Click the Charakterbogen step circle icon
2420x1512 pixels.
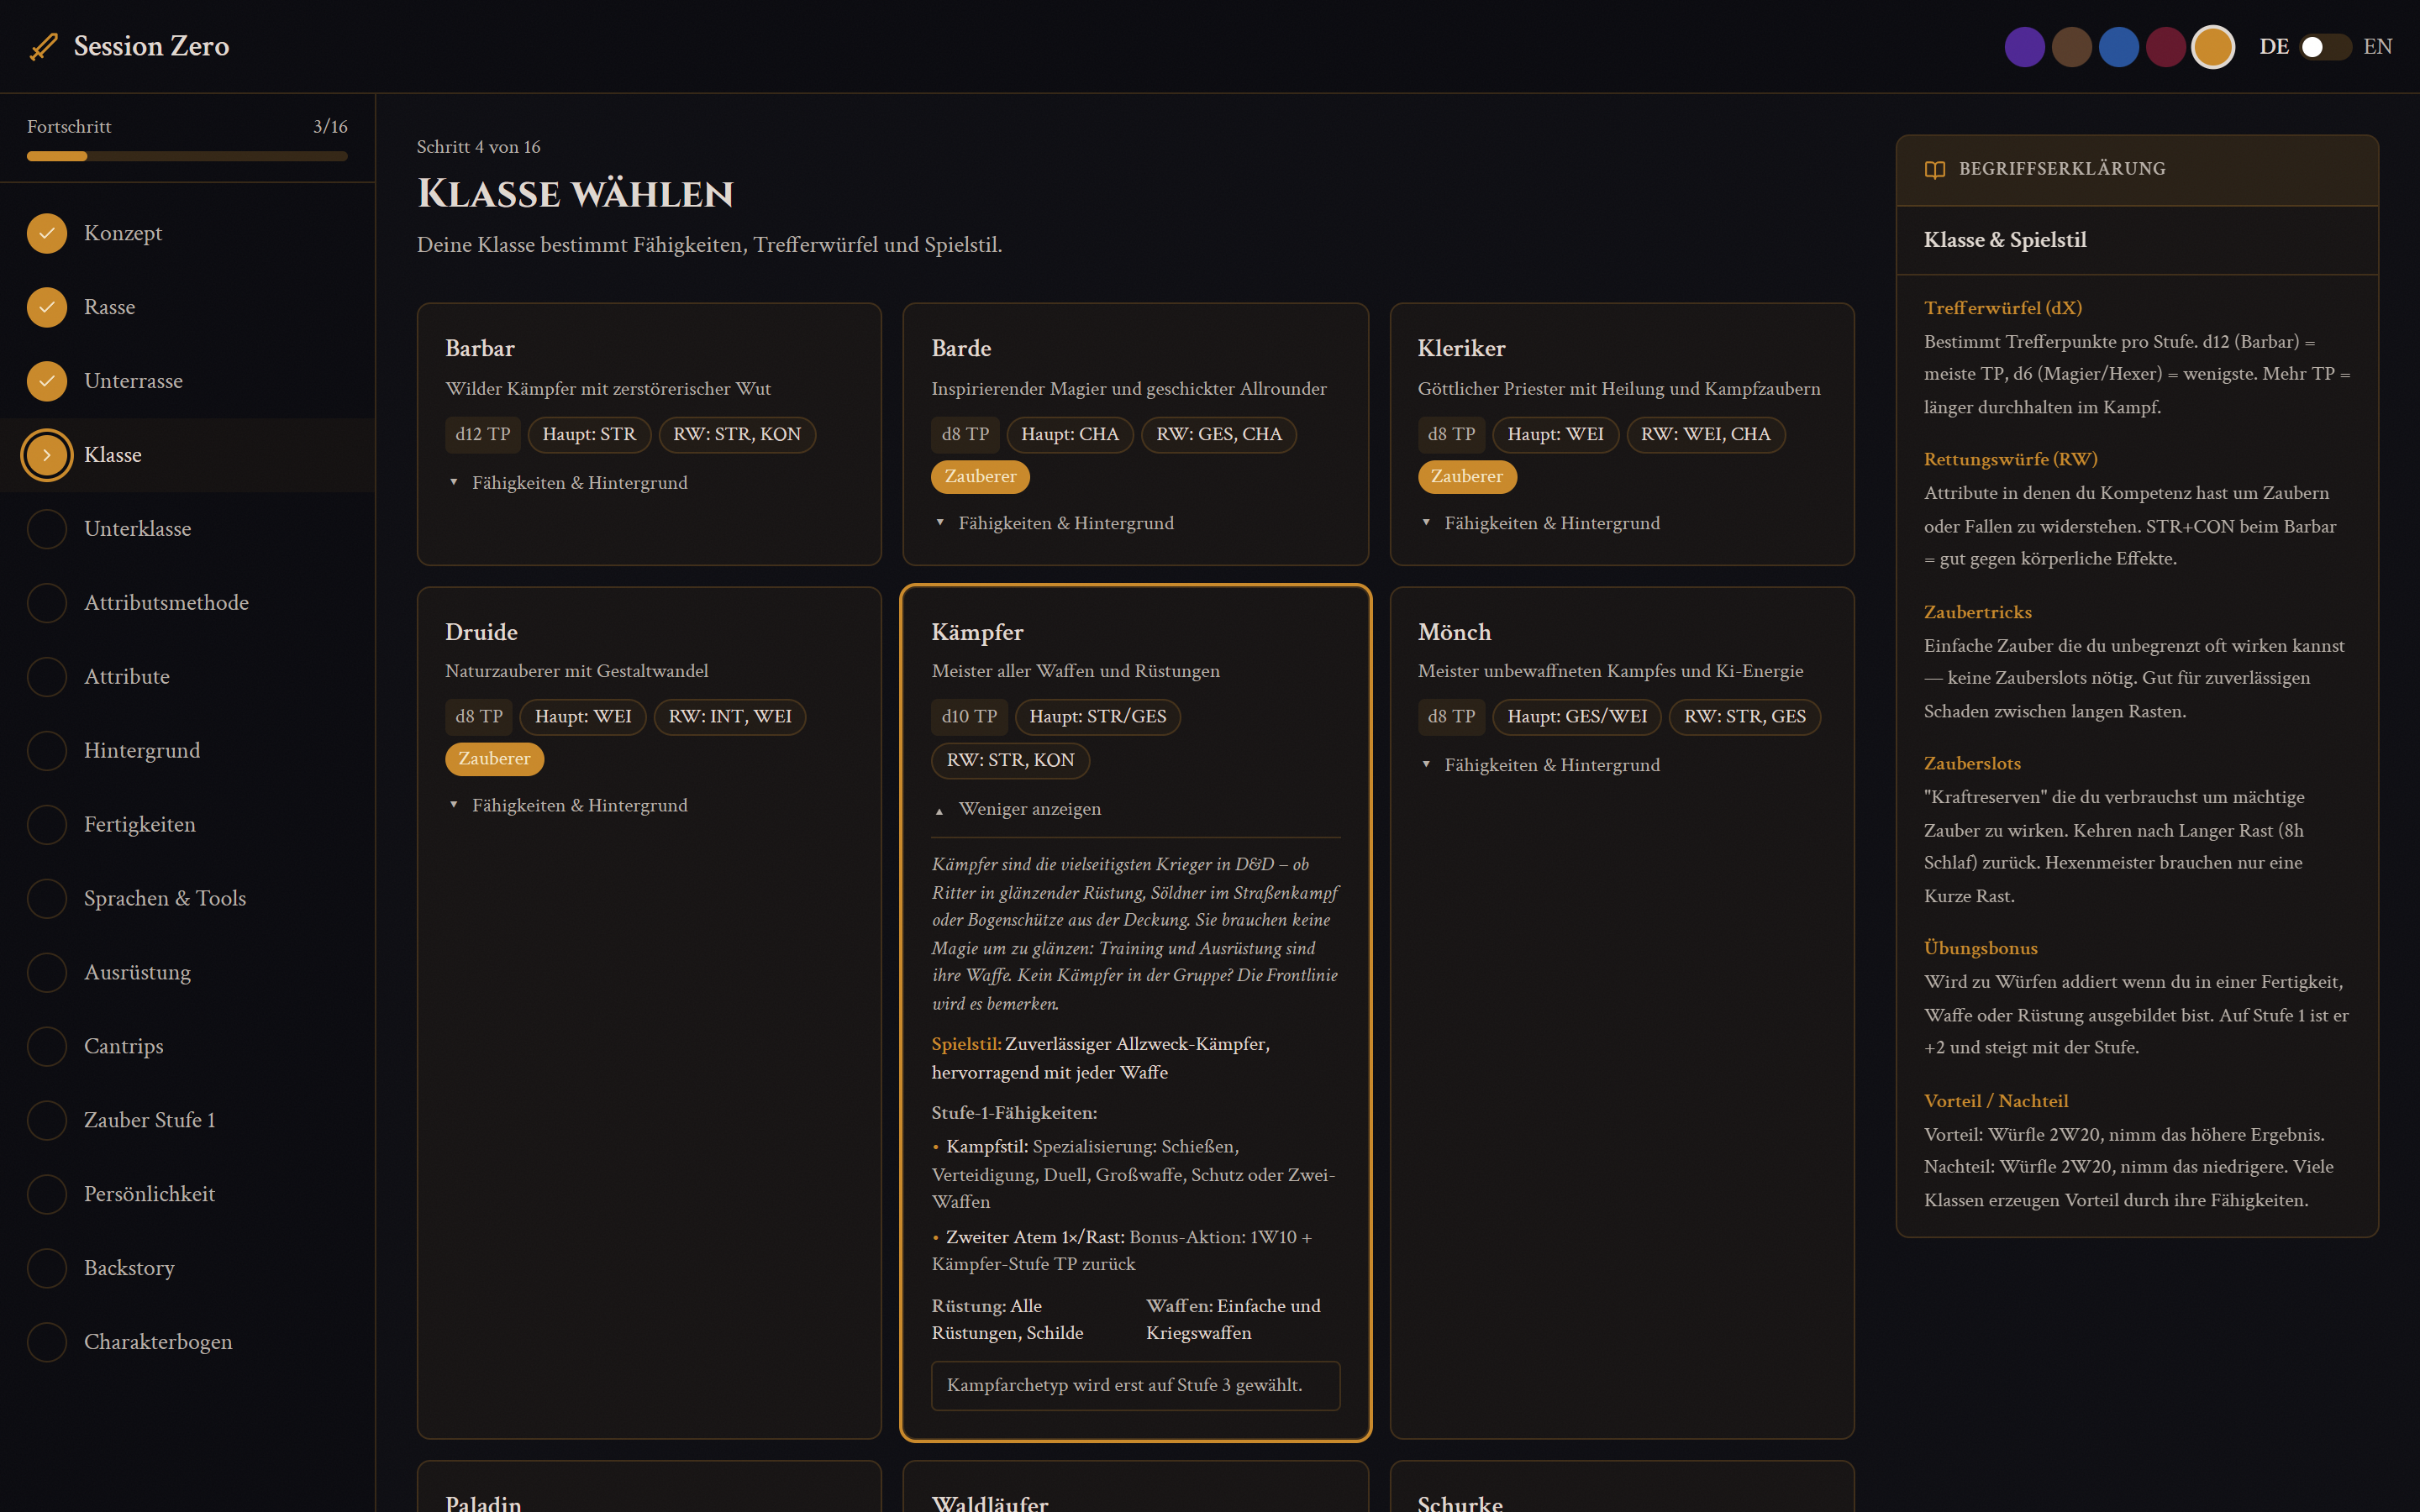47,1343
